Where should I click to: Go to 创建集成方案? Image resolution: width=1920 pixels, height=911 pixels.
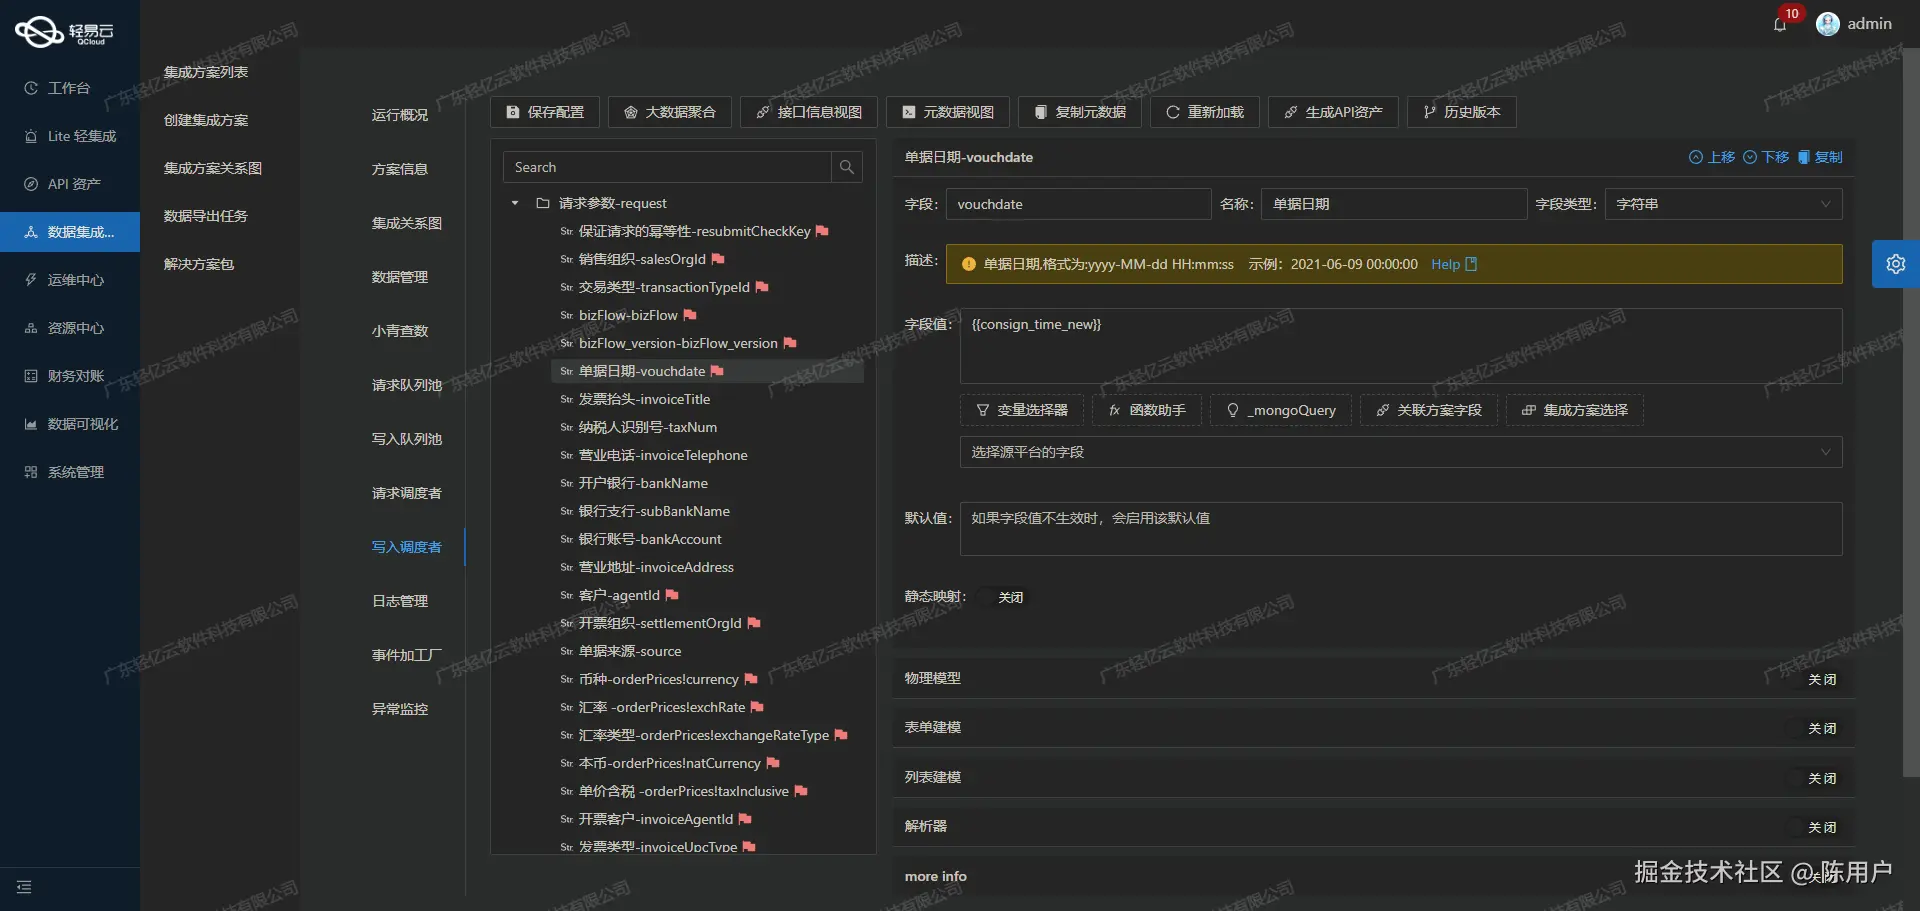pyautogui.click(x=206, y=120)
